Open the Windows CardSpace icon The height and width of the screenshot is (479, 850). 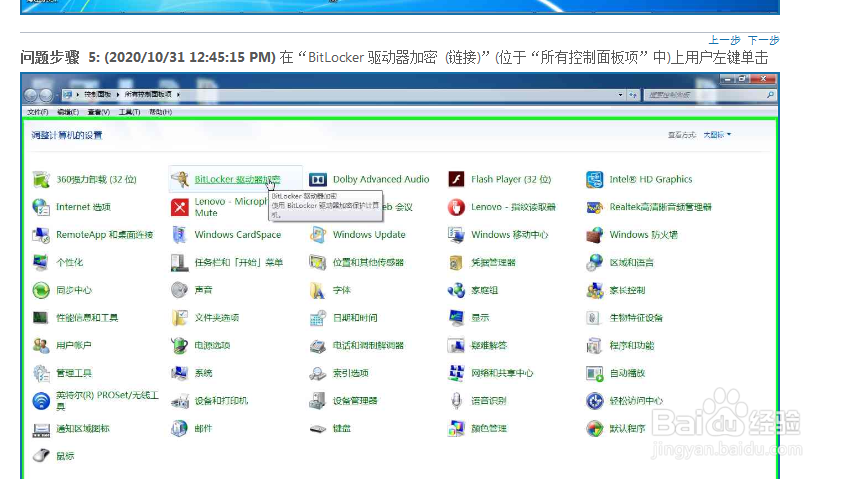(180, 235)
